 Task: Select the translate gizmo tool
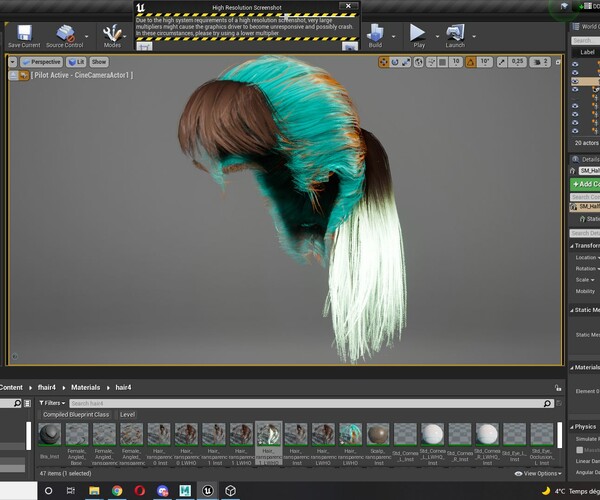tap(383, 62)
